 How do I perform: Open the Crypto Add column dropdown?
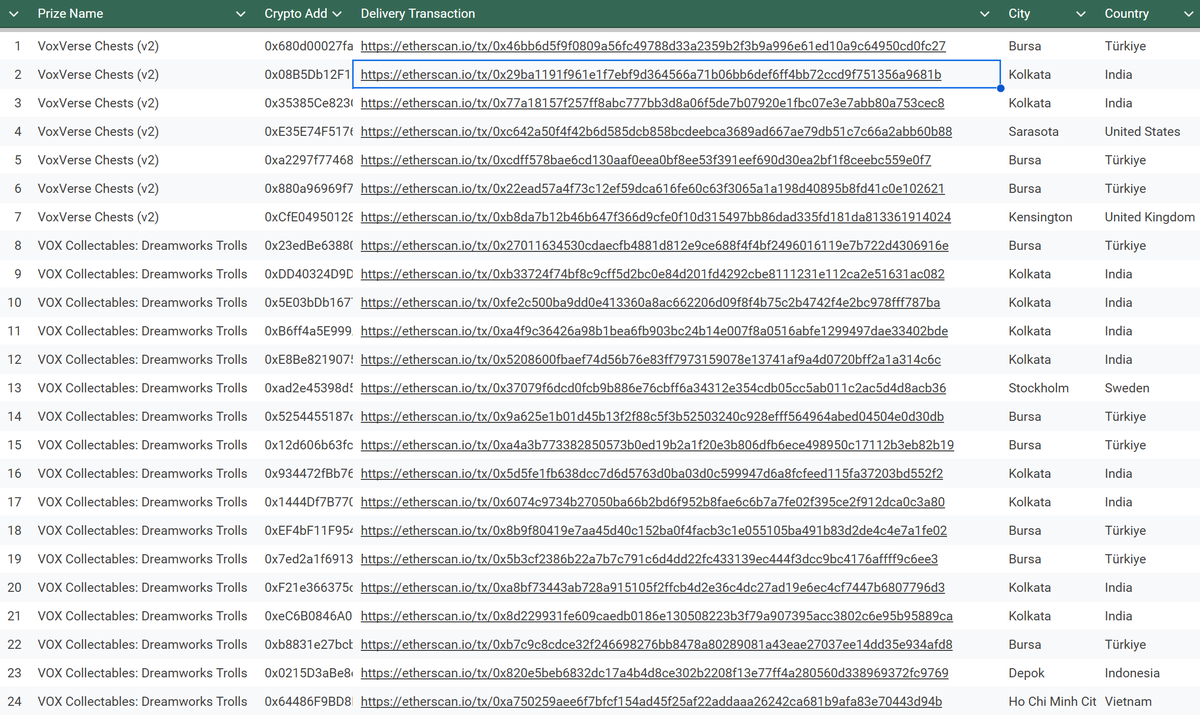coord(338,14)
